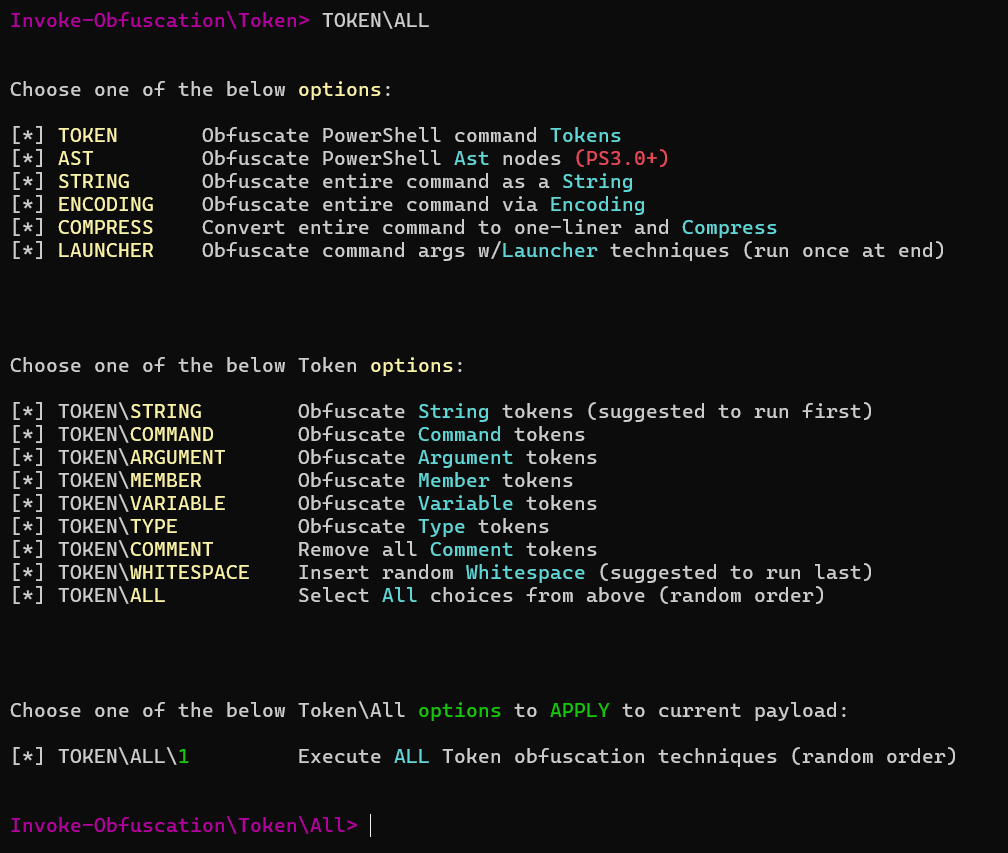
Task: Click the TOKEN entry in the first options list
Action: click(x=87, y=135)
